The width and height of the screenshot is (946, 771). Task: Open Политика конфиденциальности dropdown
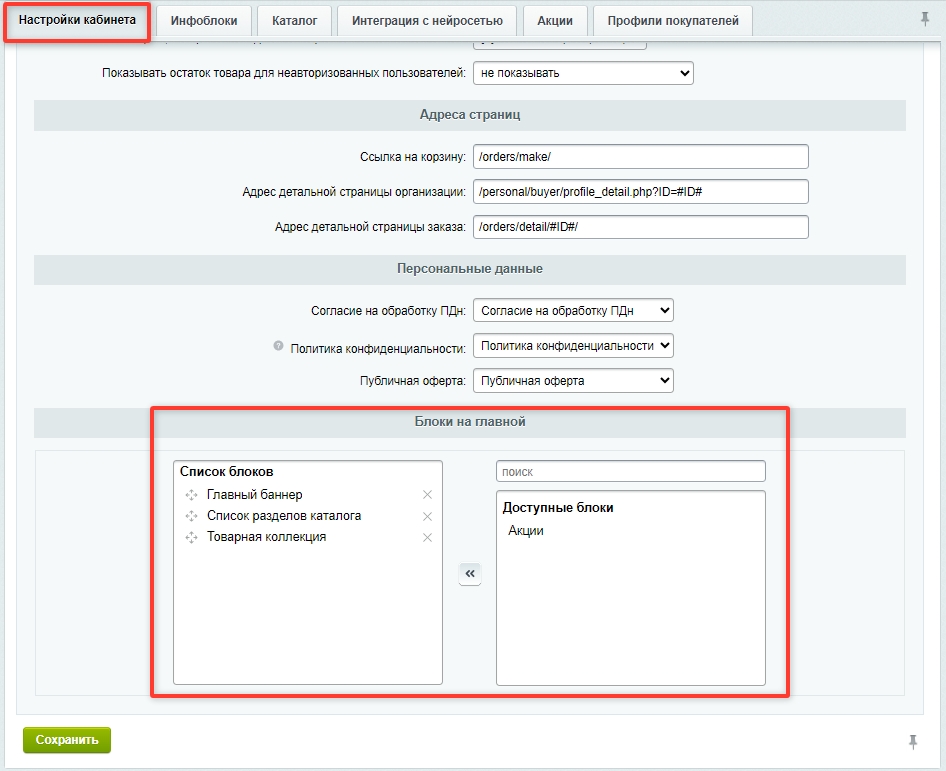[x=573, y=346]
